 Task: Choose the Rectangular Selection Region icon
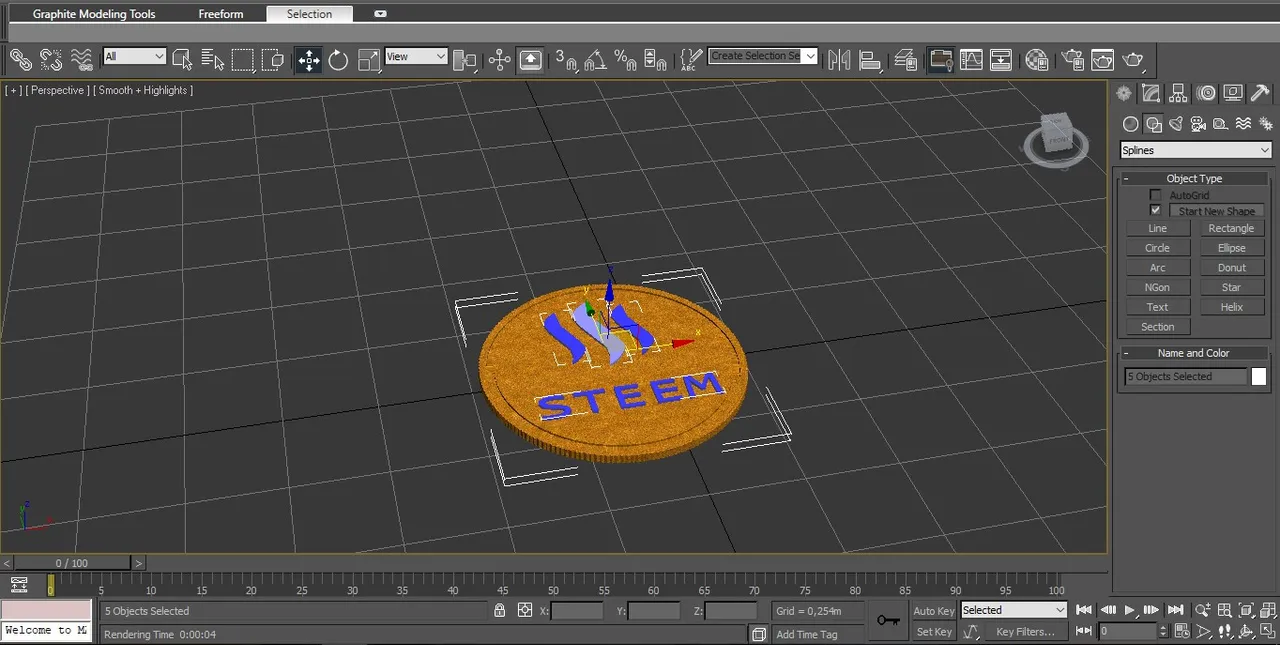243,60
